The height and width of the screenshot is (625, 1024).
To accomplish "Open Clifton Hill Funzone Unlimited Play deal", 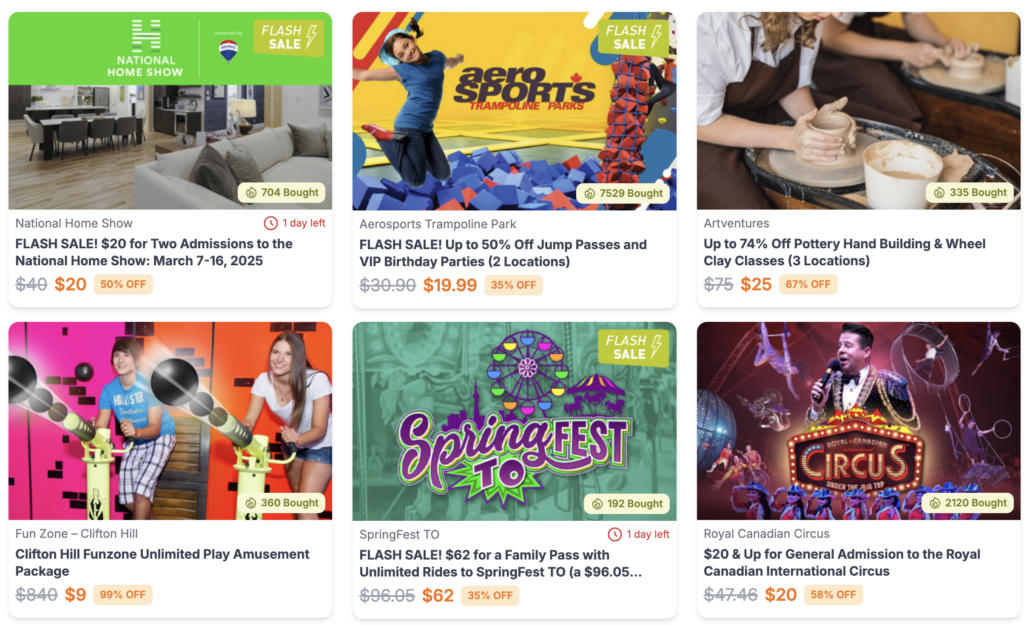I will coord(162,562).
